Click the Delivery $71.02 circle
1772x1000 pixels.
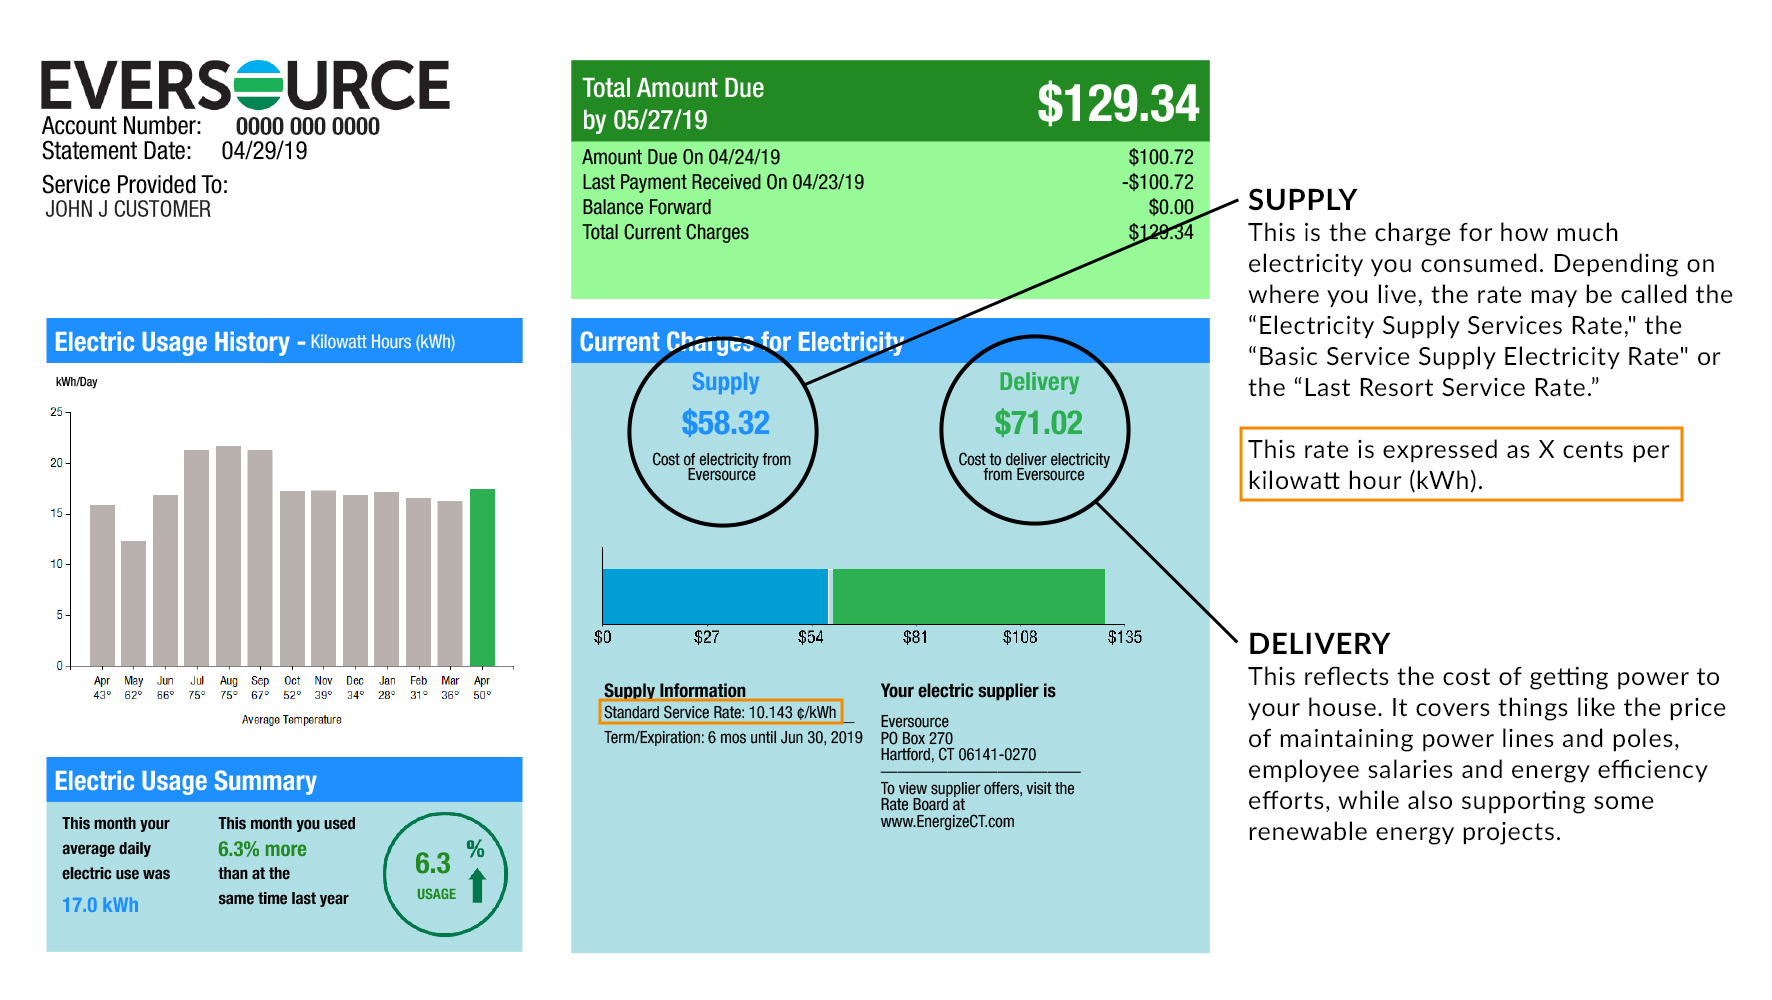pos(1035,429)
